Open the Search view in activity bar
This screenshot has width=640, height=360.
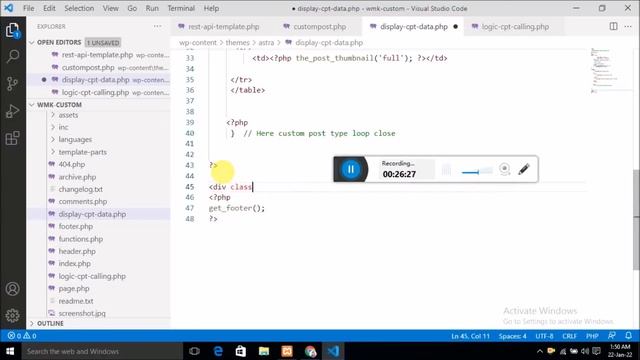(x=13, y=56)
